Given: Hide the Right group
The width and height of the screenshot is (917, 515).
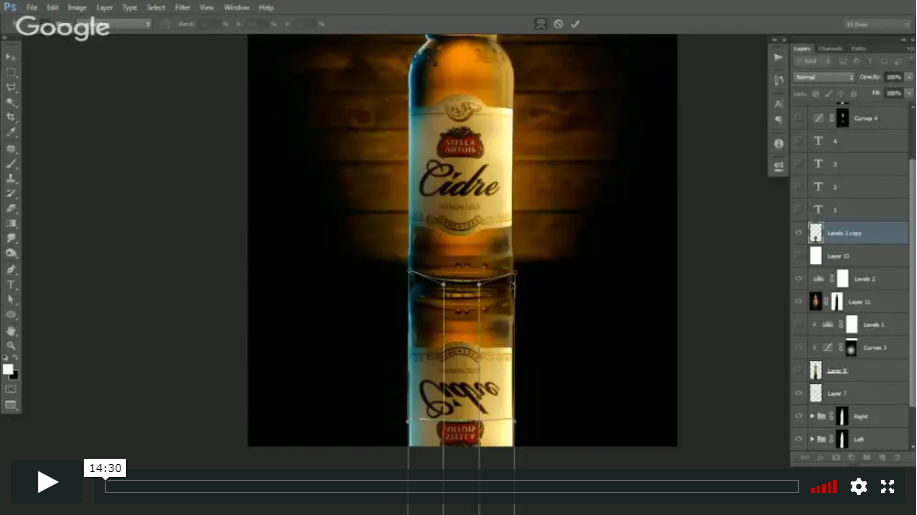Looking at the screenshot, I should click(799, 416).
